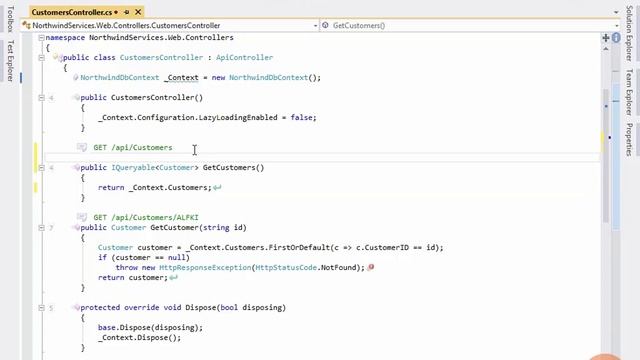
Task: Open the Toolbox side panel
Action: 10,19
